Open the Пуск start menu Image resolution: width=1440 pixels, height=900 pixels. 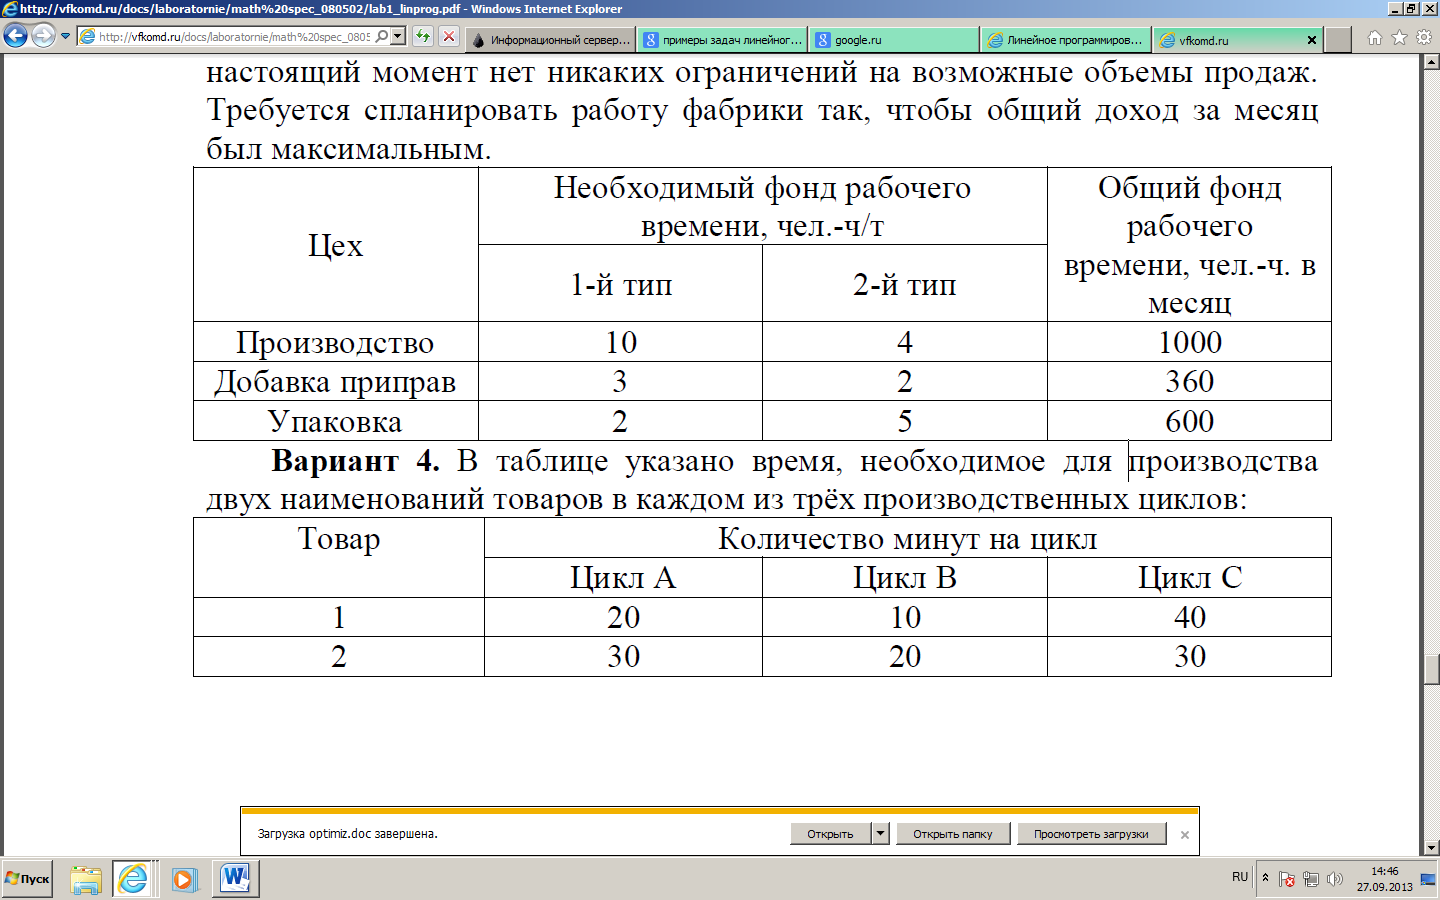click(x=27, y=879)
